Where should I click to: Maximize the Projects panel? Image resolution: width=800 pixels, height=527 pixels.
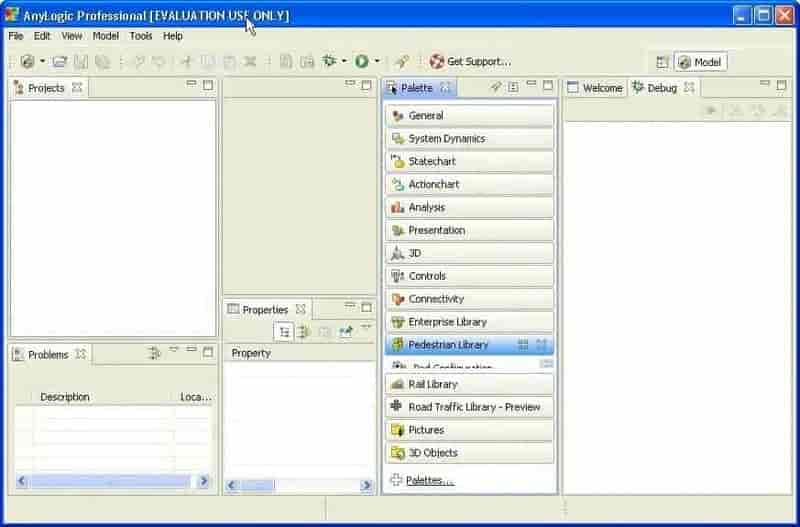[208, 85]
